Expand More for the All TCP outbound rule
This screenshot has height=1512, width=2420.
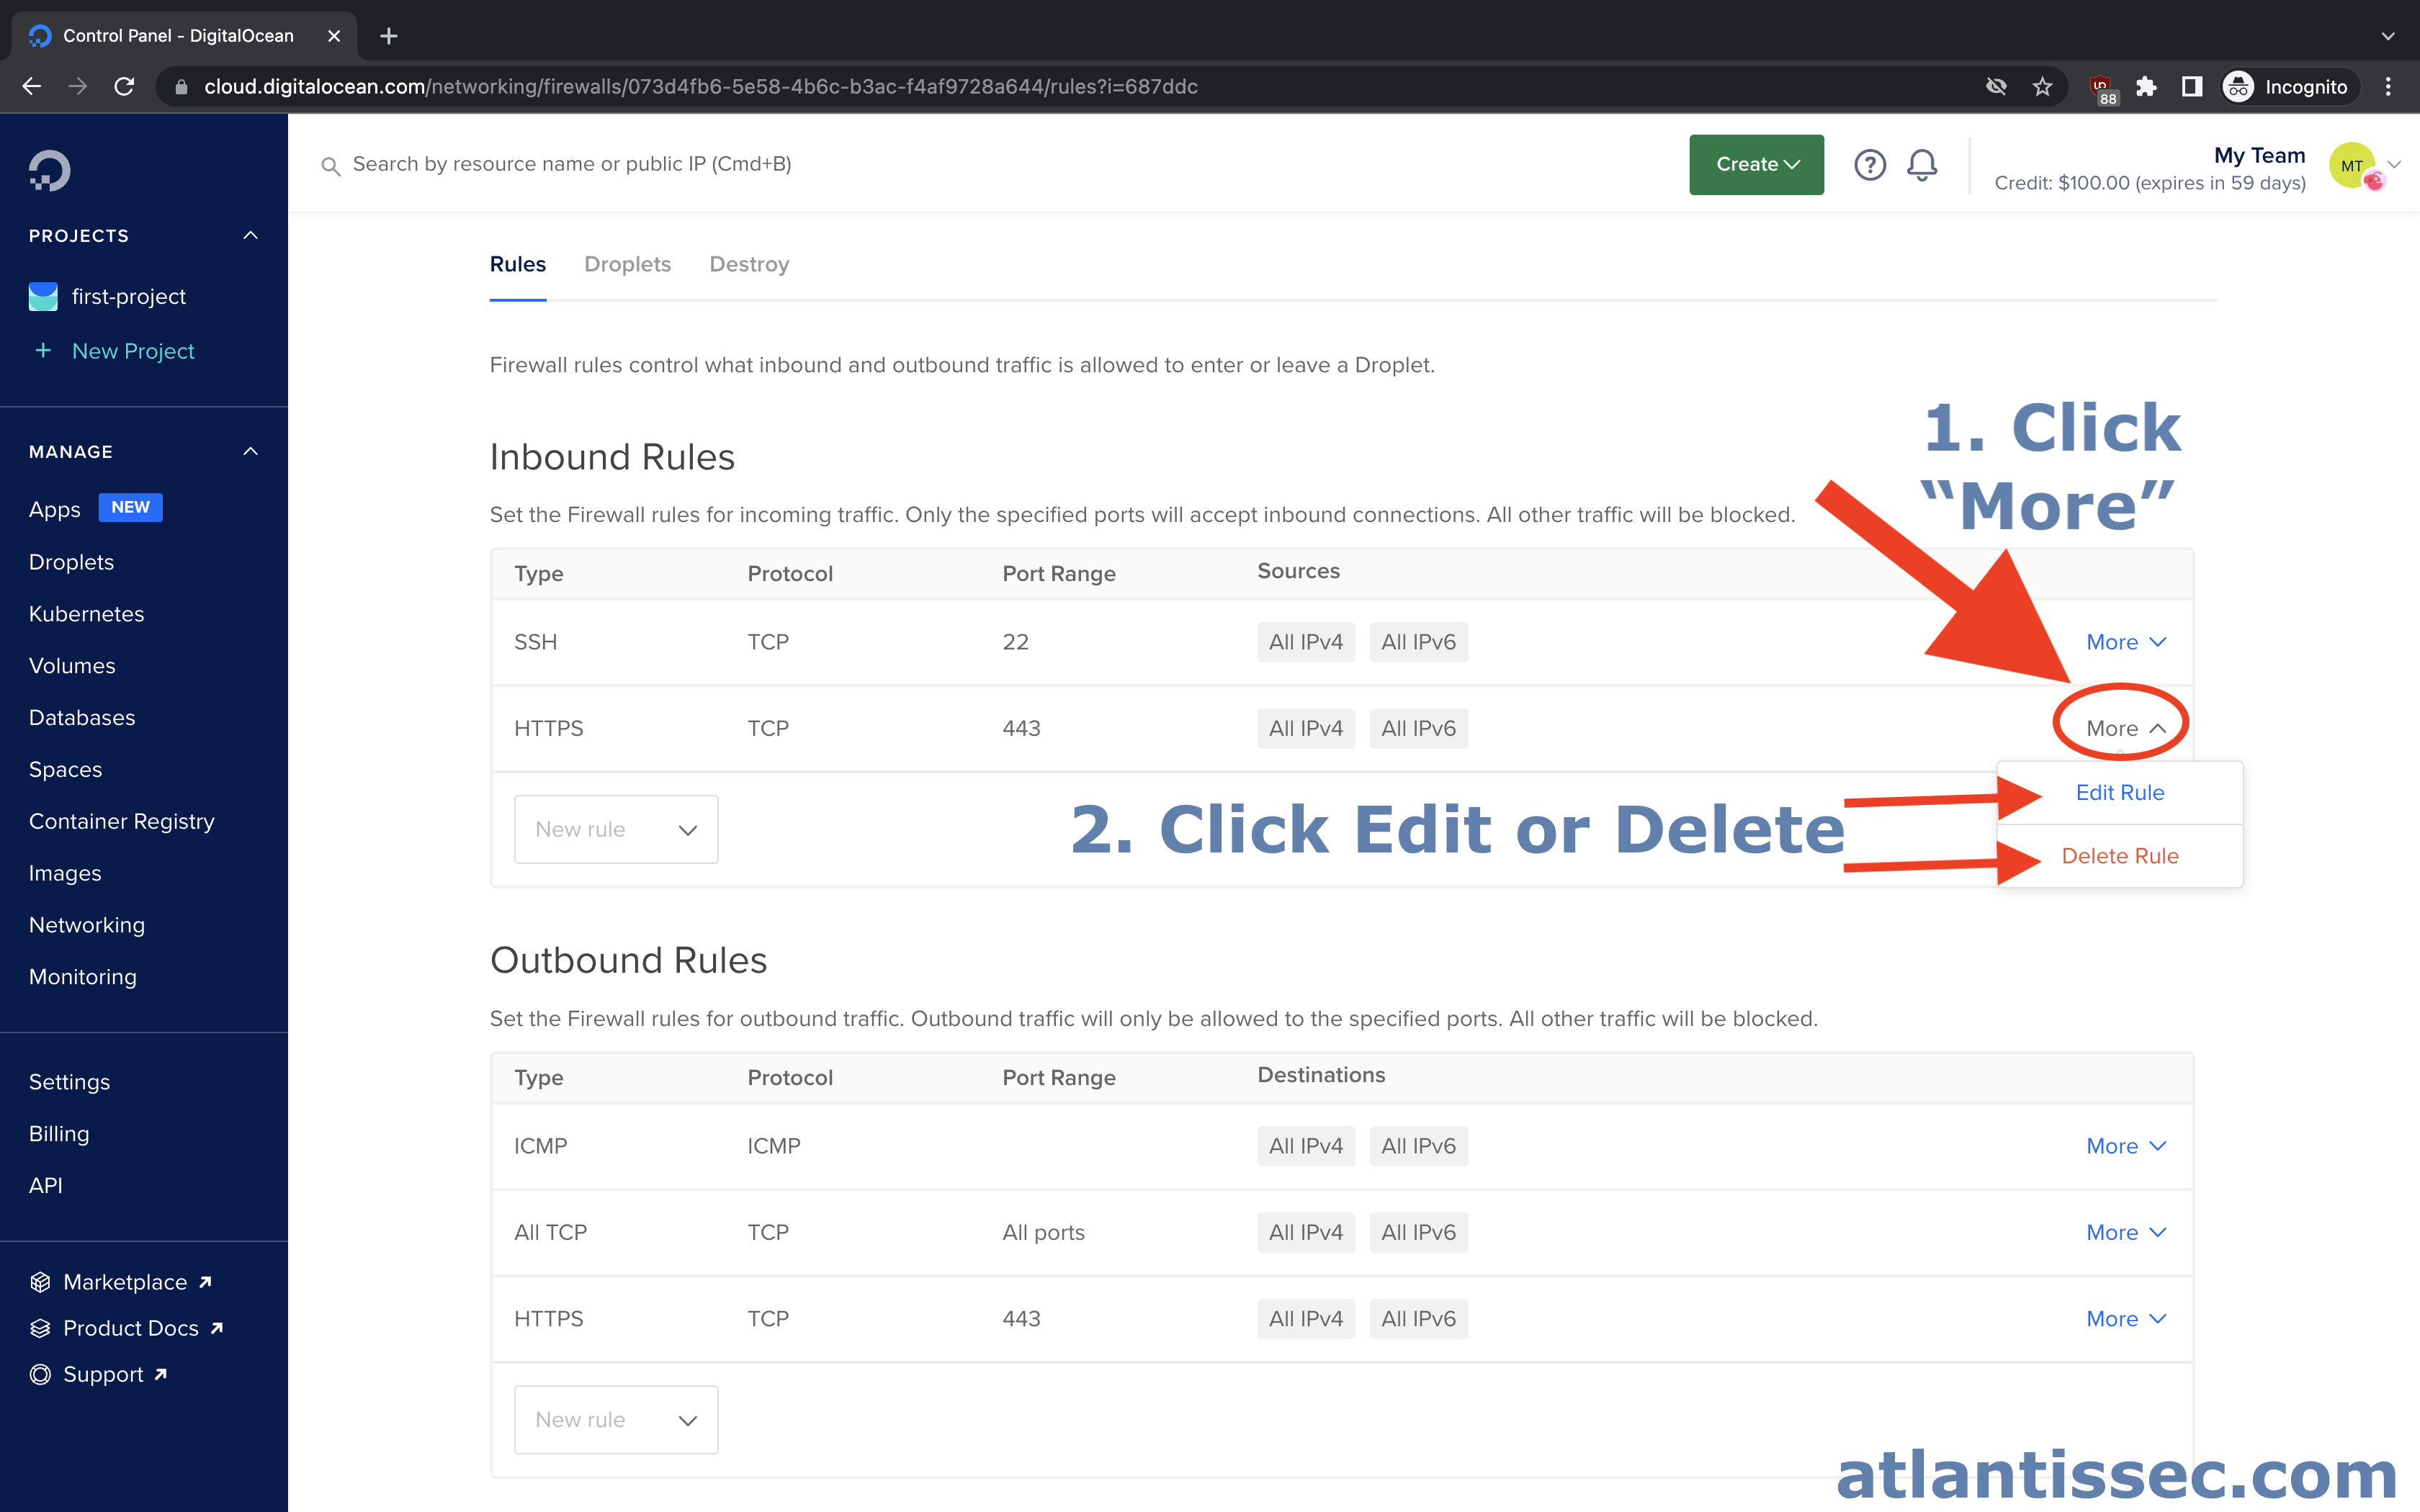2126,1232
